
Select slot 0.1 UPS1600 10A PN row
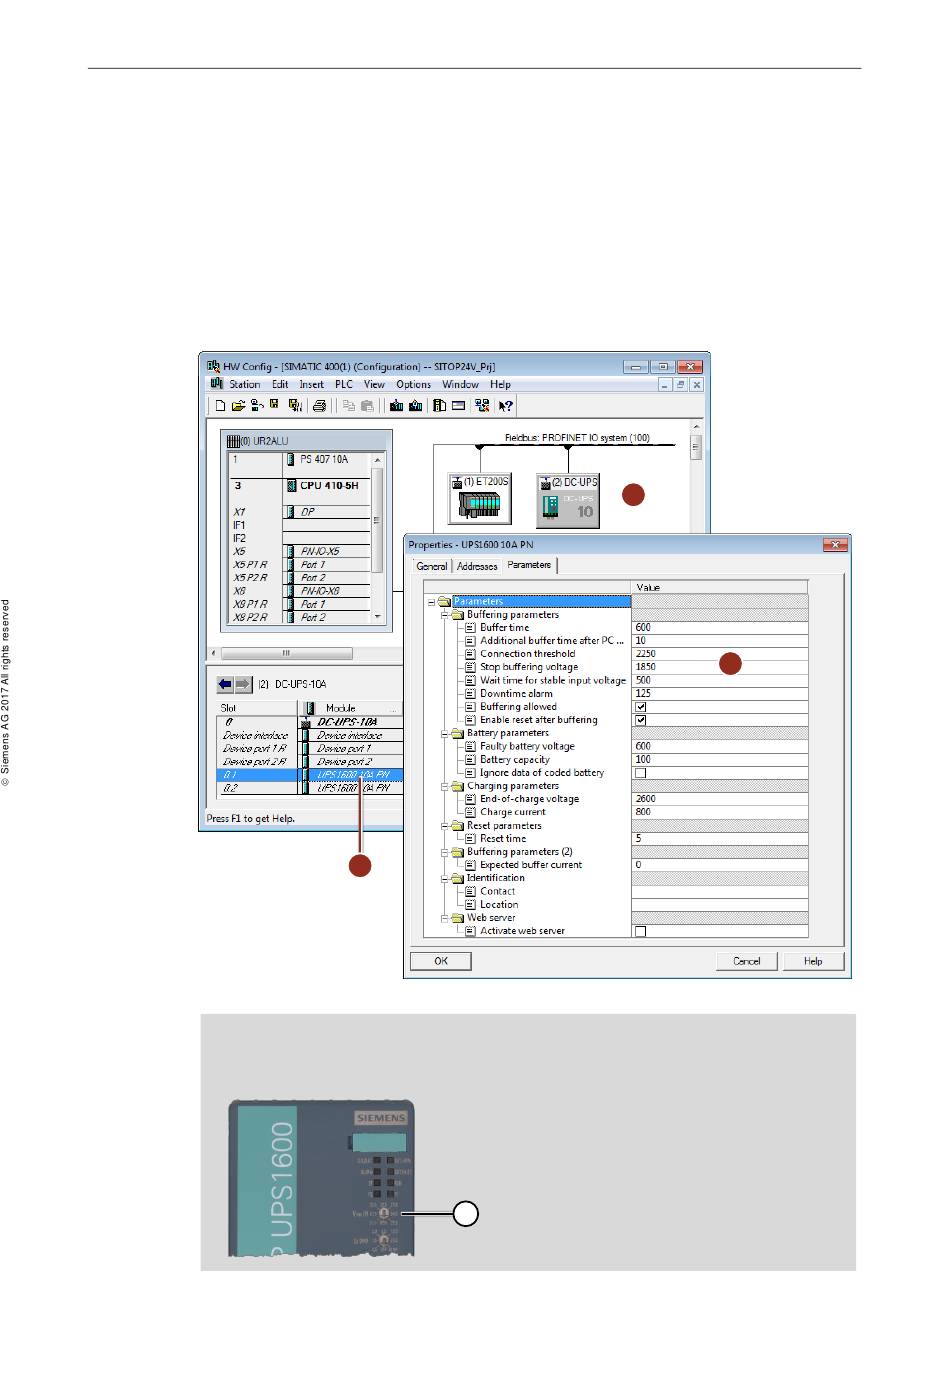point(310,775)
